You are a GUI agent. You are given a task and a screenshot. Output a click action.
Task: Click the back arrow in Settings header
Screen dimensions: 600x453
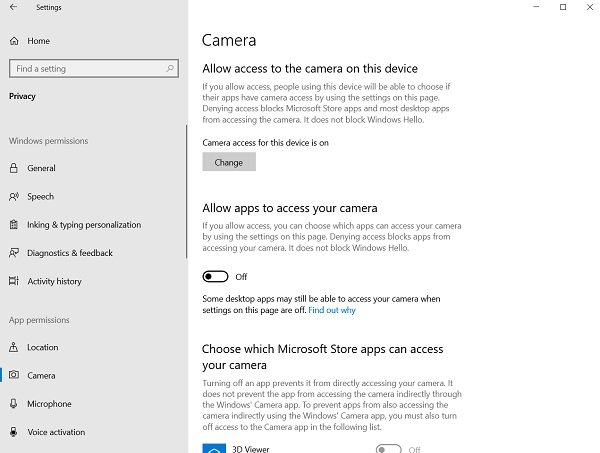(13, 7)
